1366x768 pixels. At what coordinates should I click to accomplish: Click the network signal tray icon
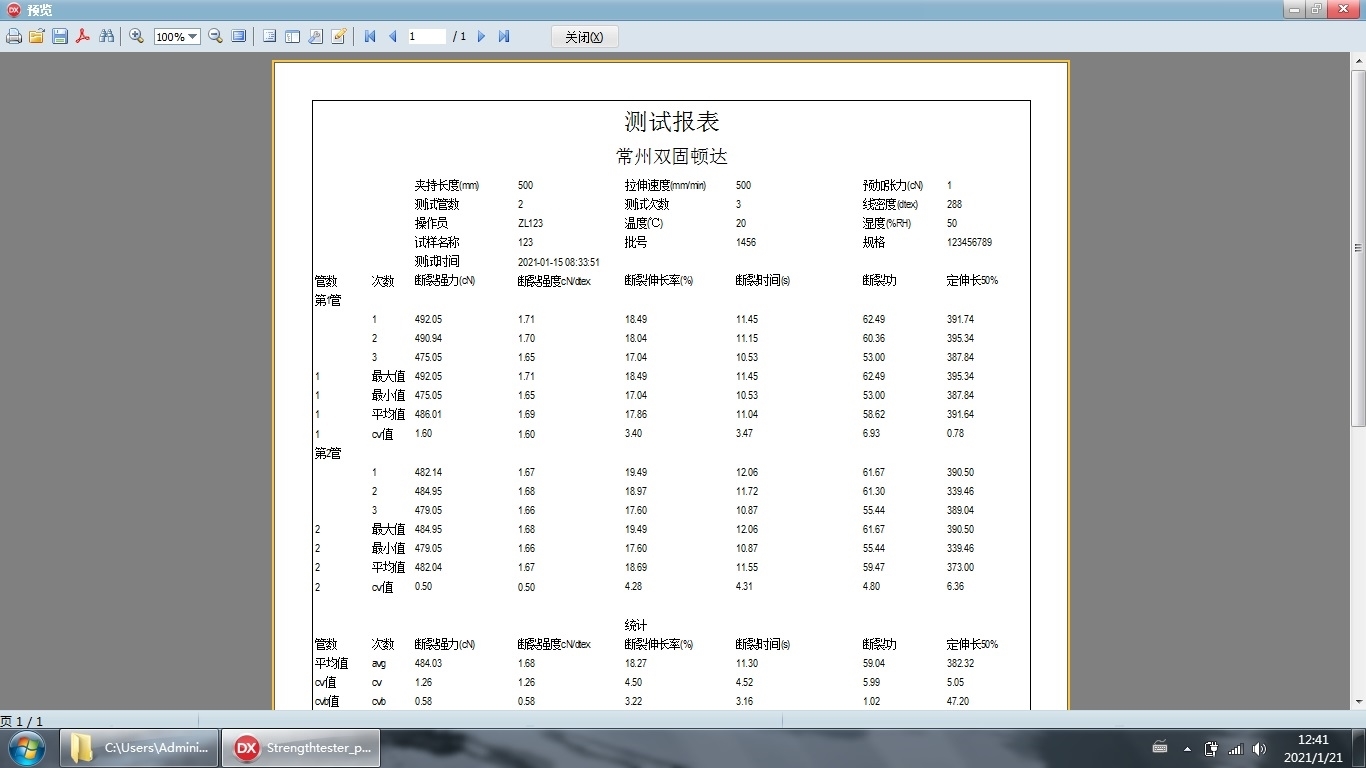tap(1235, 748)
